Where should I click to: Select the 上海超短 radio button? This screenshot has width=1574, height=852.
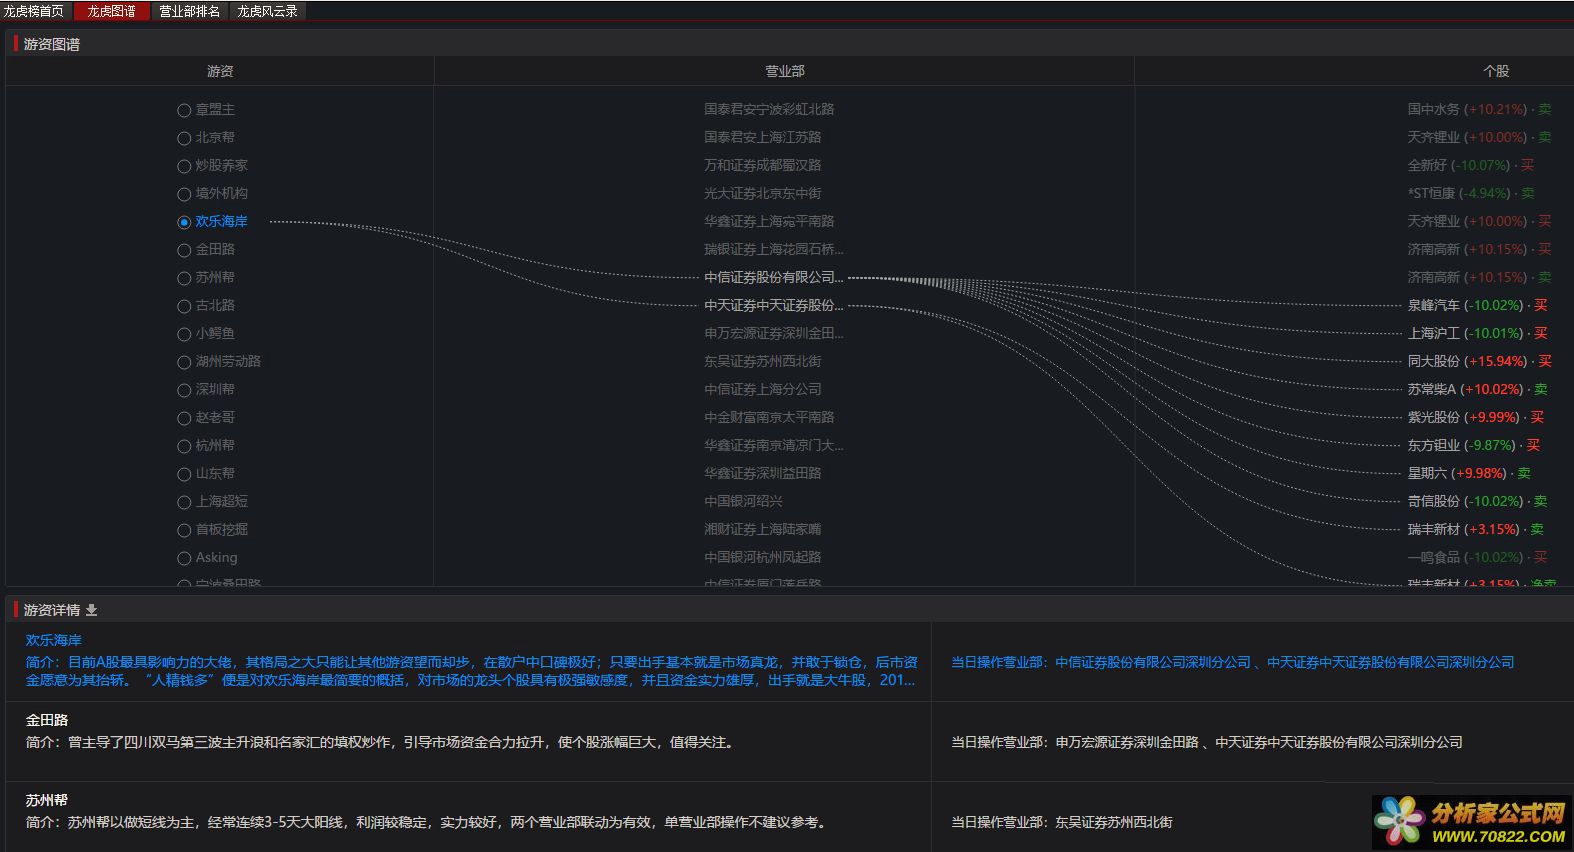pyautogui.click(x=184, y=502)
